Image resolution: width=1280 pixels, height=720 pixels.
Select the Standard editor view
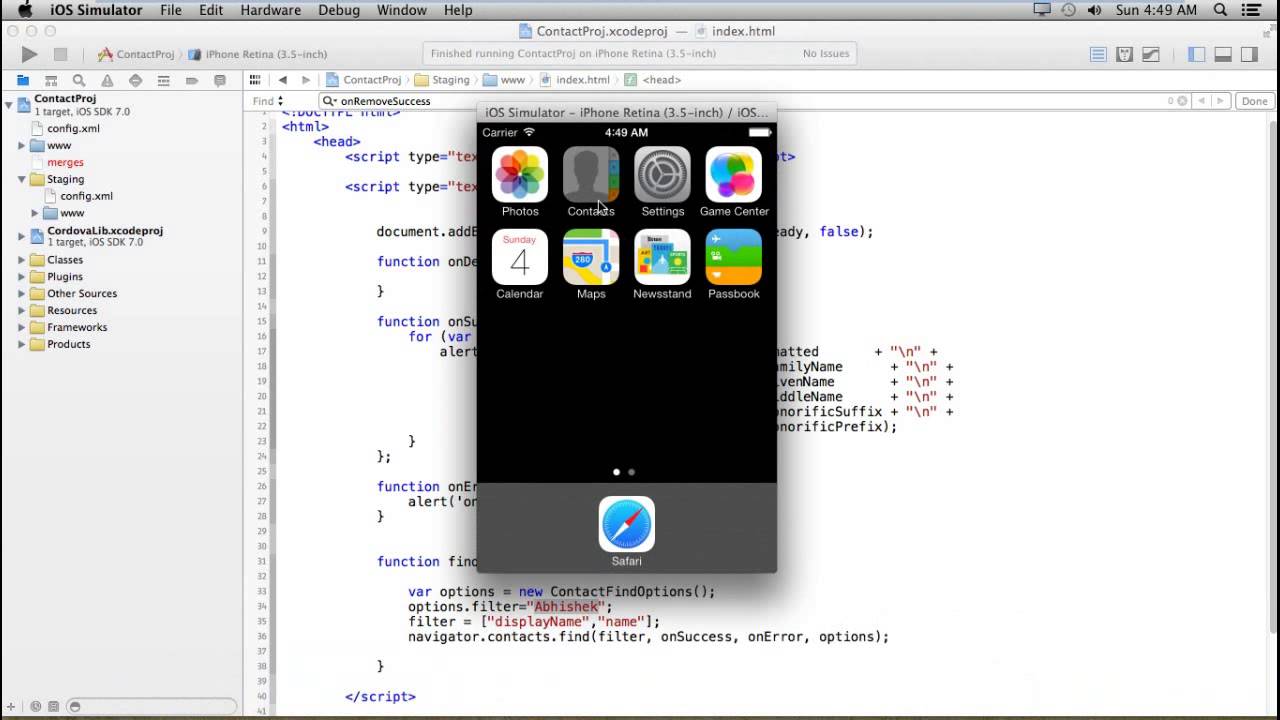[x=1098, y=55]
